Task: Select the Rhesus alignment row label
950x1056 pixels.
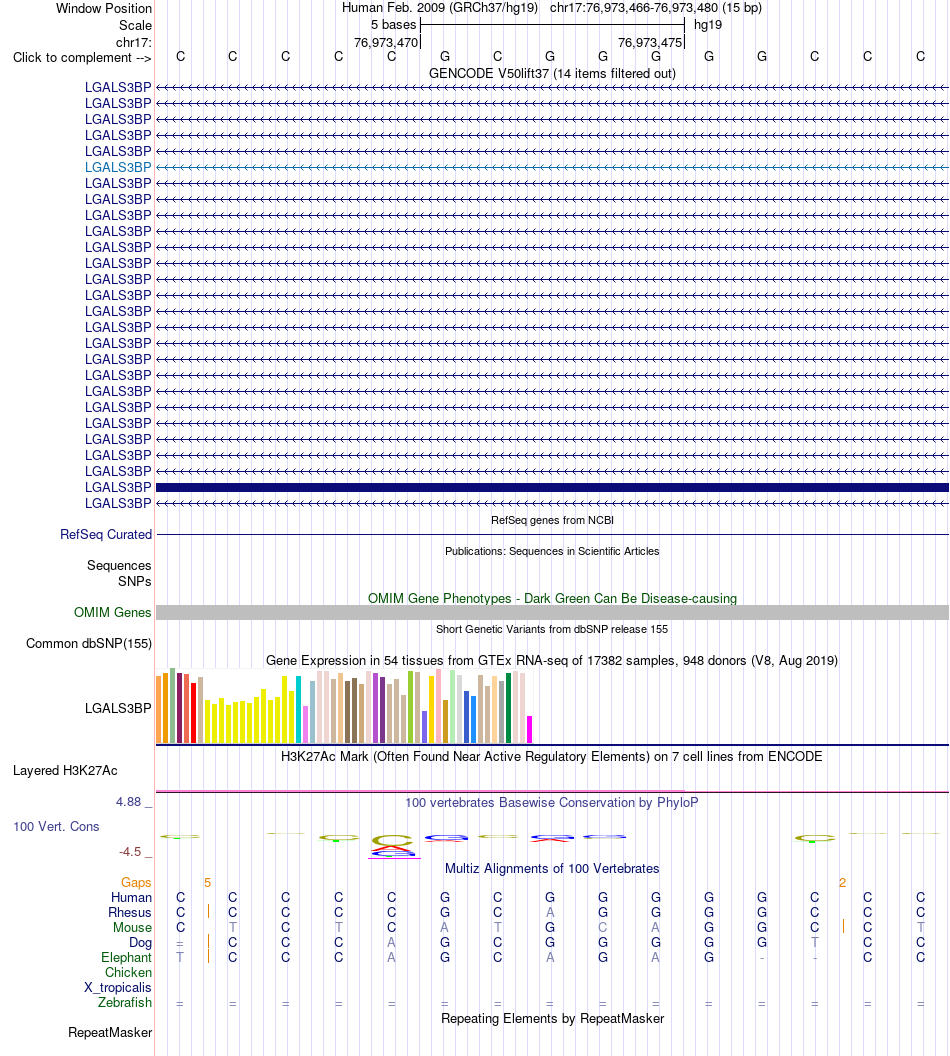Action: point(130,912)
